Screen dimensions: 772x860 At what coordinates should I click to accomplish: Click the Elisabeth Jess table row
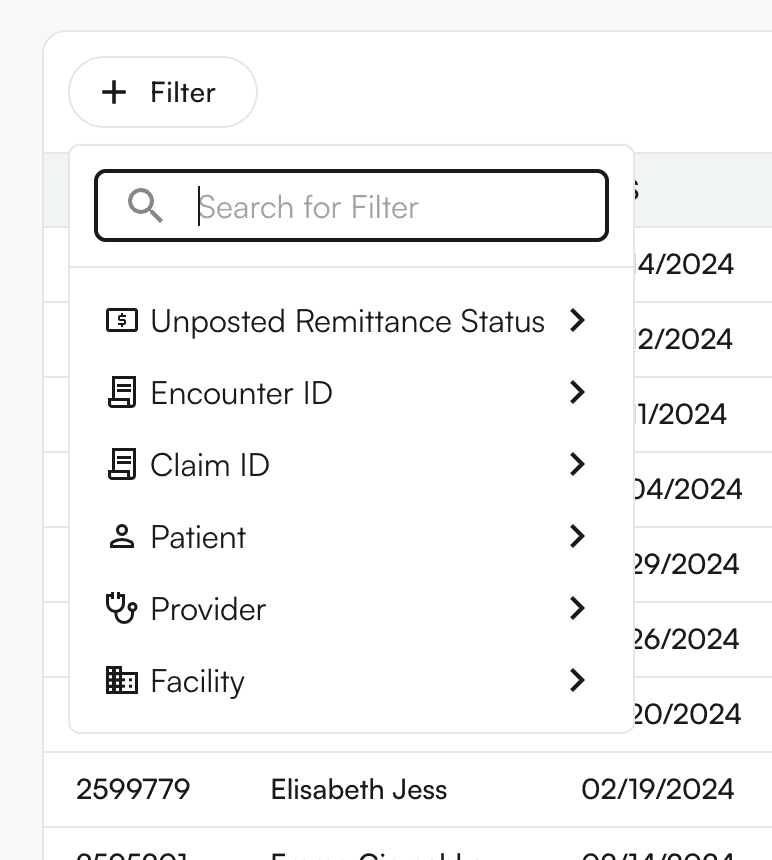click(x=359, y=789)
